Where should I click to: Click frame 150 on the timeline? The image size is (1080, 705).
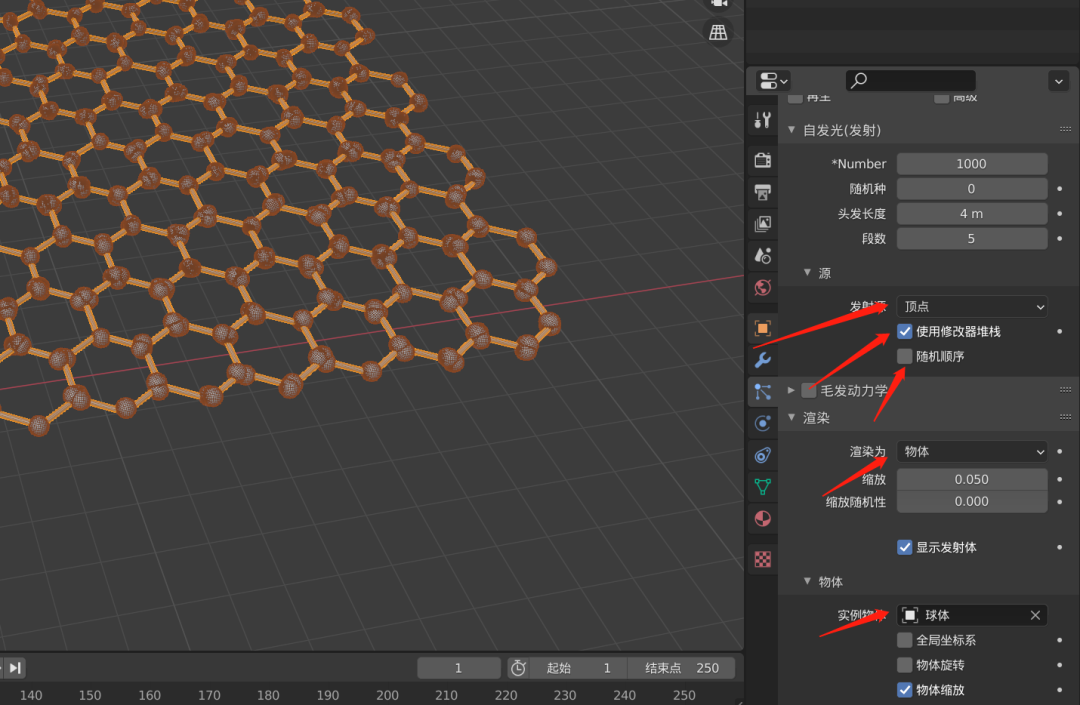pyautogui.click(x=90, y=695)
